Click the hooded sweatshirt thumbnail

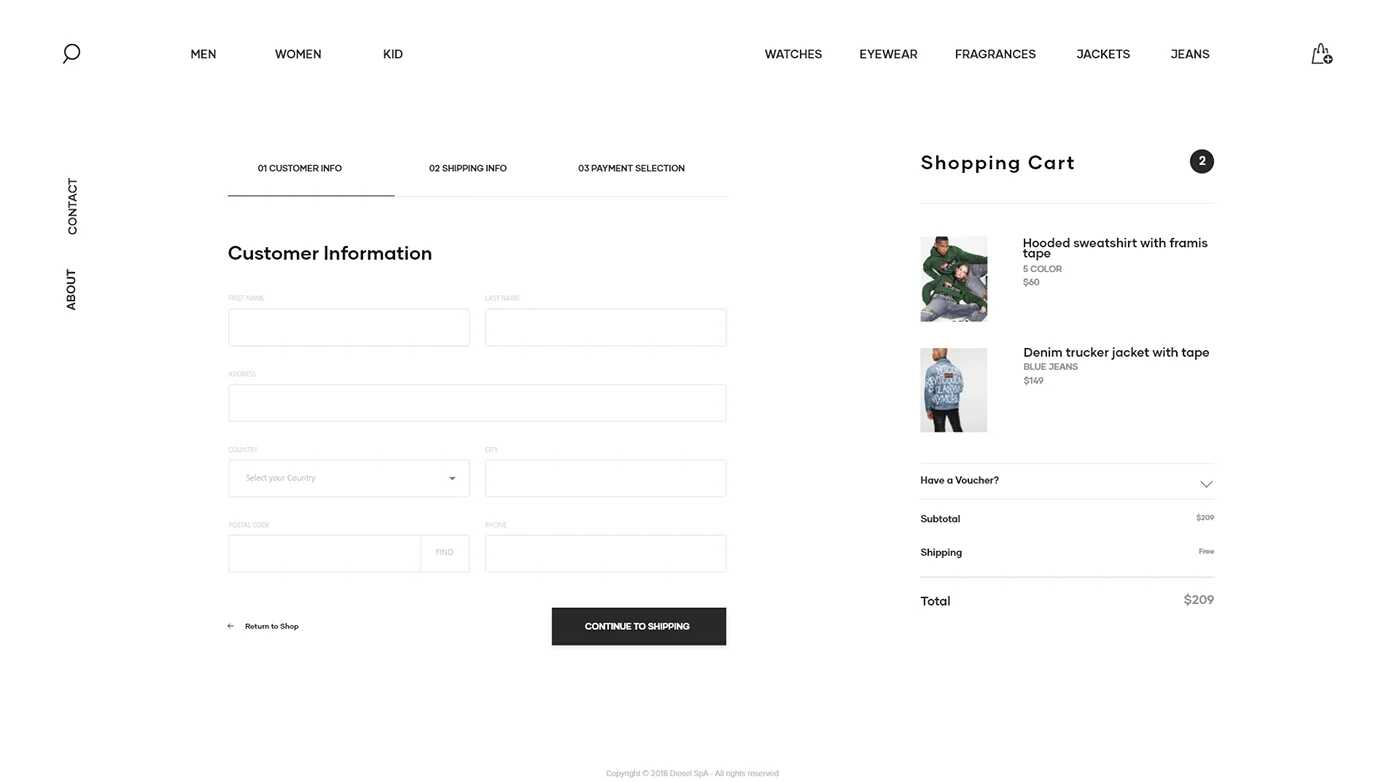click(x=953, y=279)
